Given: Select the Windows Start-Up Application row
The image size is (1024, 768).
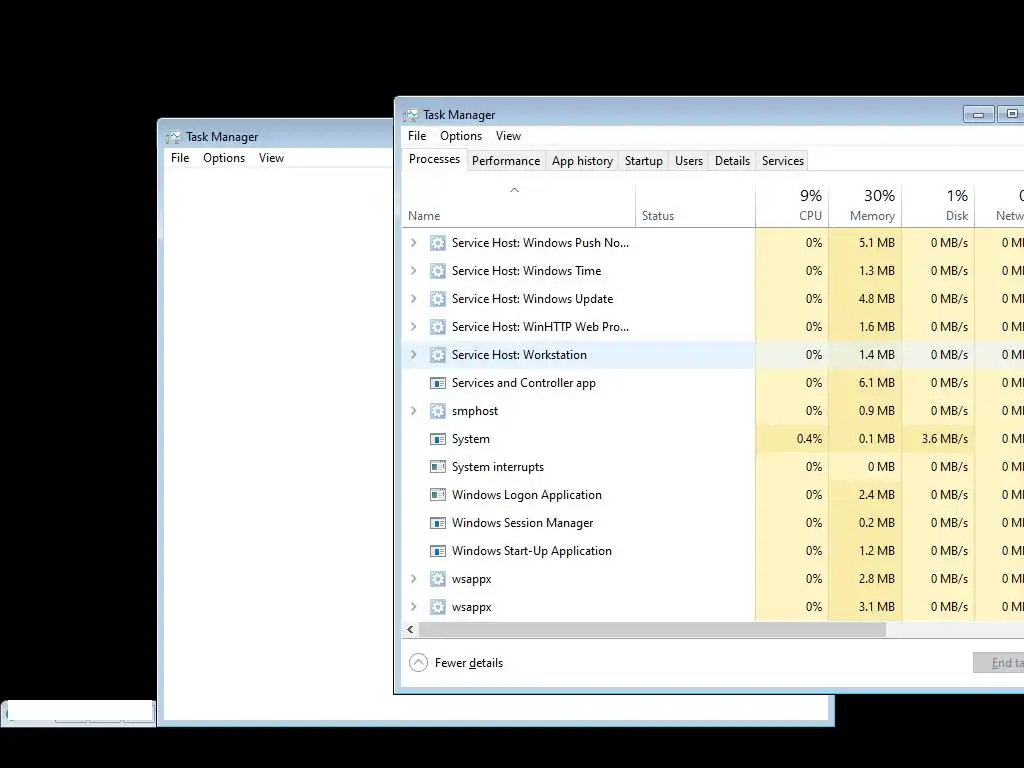Looking at the screenshot, I should click(x=713, y=551).
